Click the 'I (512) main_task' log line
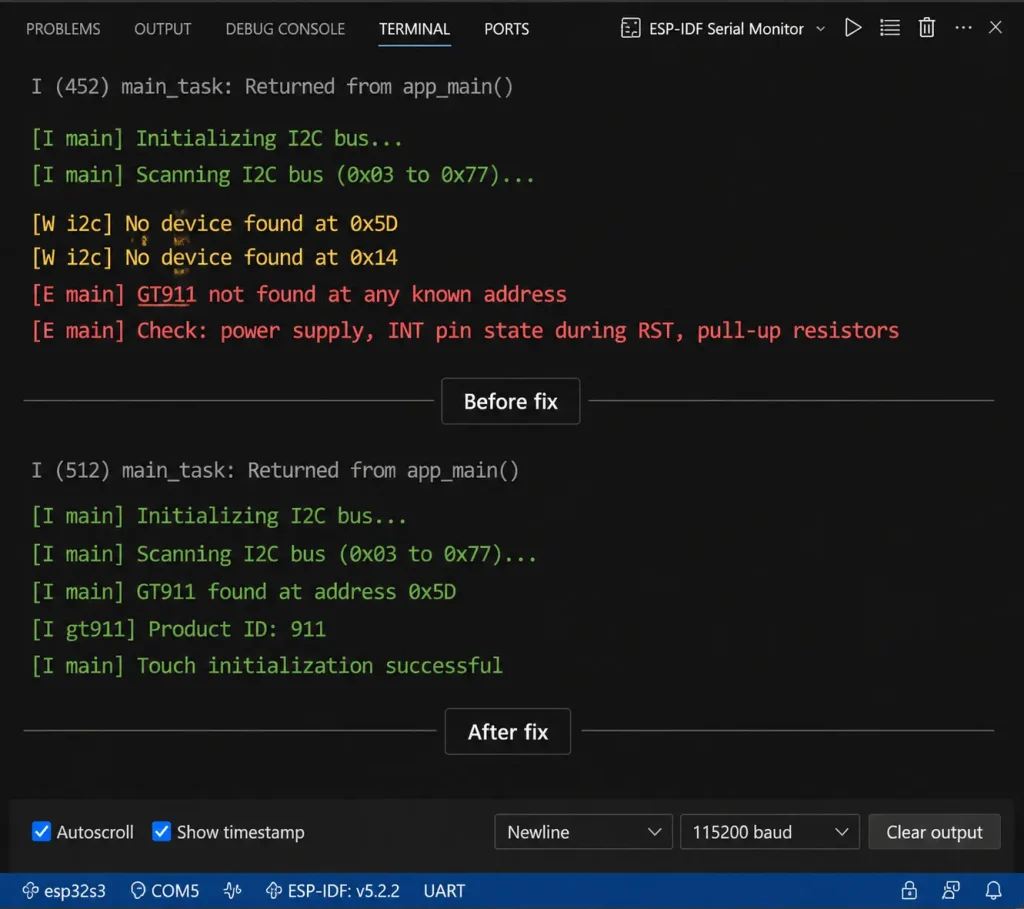The image size is (1024, 909). point(275,470)
